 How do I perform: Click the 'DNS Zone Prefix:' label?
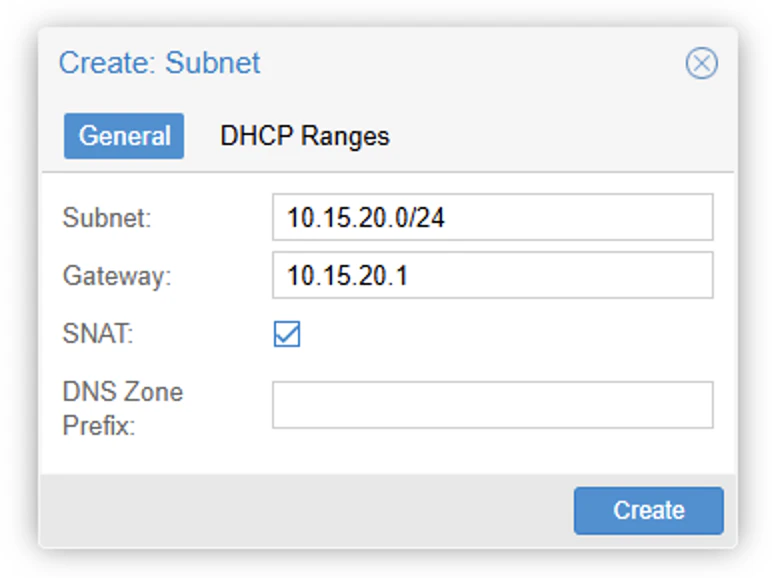click(123, 408)
